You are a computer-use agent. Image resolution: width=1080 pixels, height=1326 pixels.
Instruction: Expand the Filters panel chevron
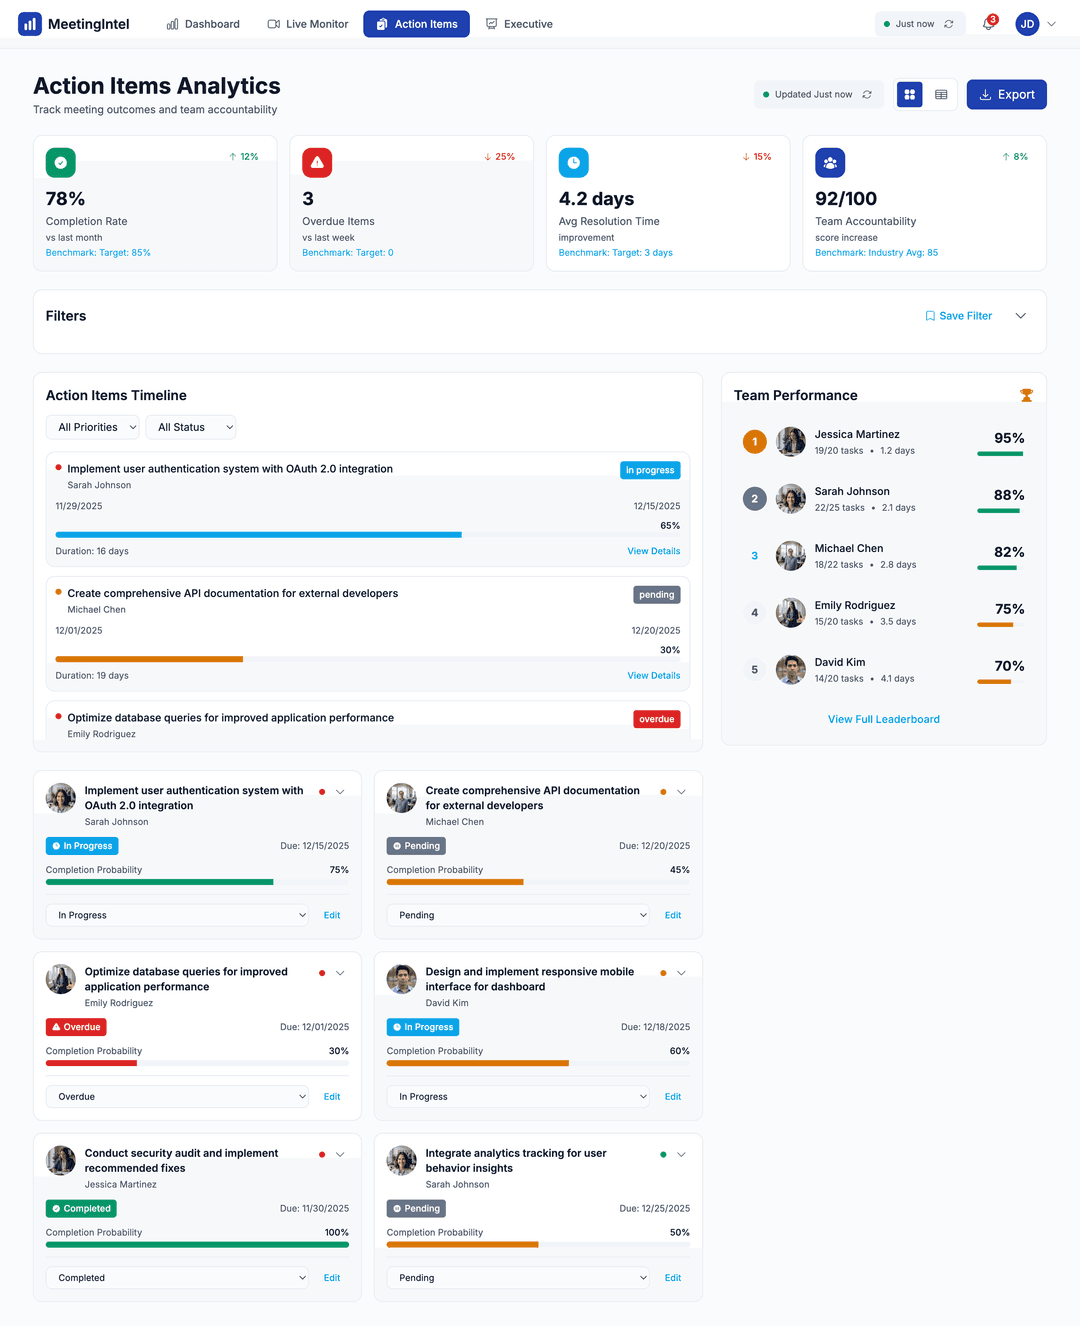click(1021, 316)
